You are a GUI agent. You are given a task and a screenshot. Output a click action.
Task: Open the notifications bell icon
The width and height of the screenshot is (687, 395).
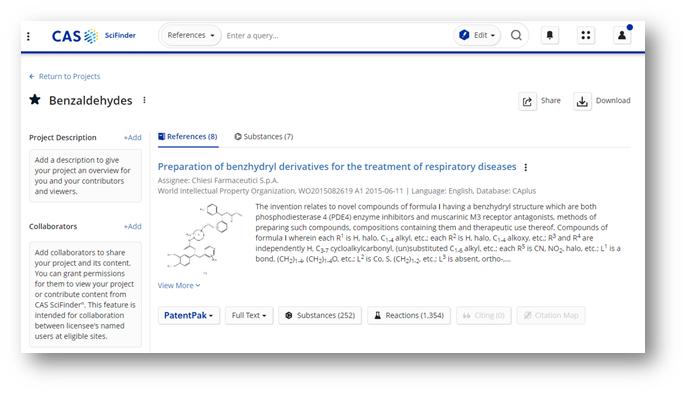549,35
